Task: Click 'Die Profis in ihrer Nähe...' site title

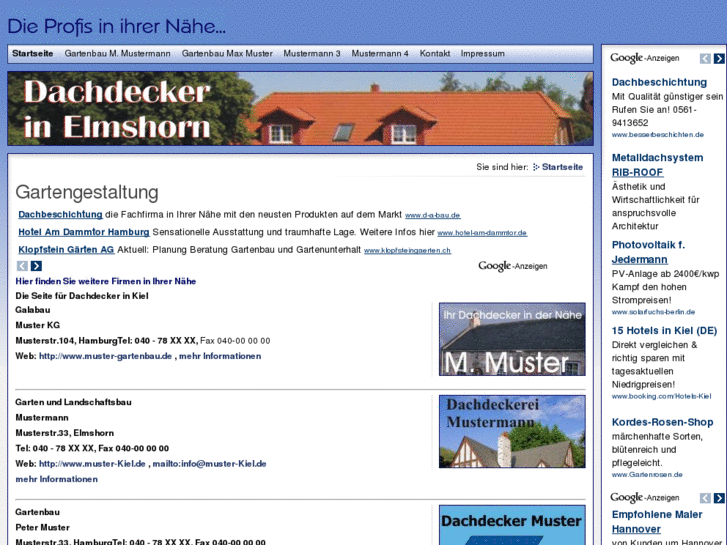Action: pyautogui.click(x=116, y=26)
